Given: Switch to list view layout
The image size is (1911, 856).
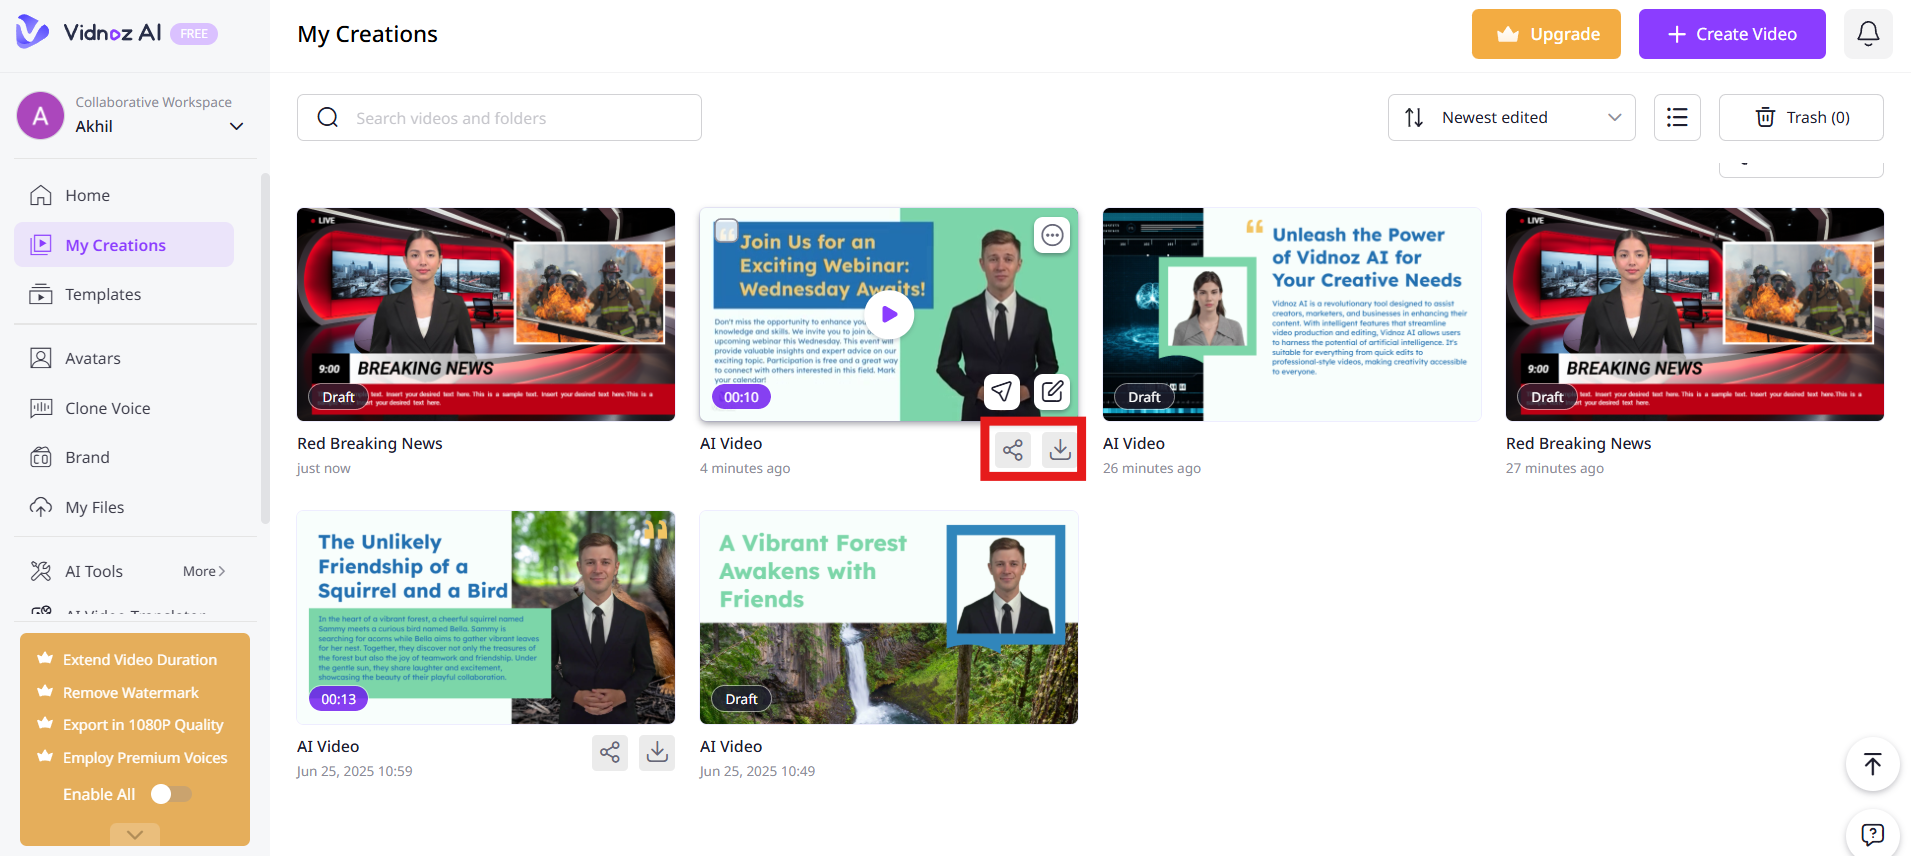Looking at the screenshot, I should (x=1677, y=118).
